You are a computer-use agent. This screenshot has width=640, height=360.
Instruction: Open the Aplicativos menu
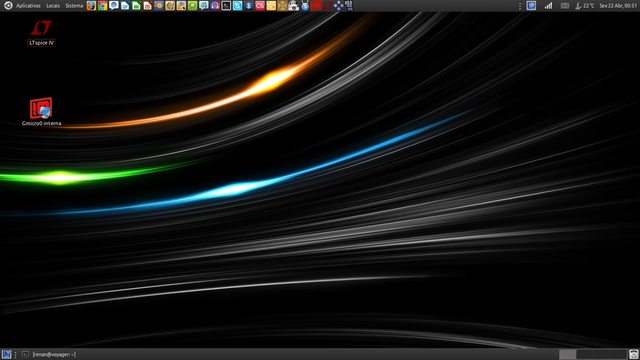click(x=28, y=6)
